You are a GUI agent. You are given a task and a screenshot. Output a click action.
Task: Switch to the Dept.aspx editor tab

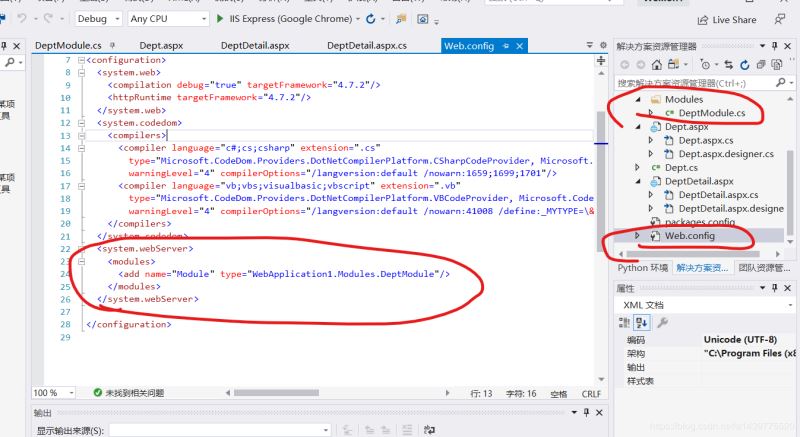(x=161, y=46)
